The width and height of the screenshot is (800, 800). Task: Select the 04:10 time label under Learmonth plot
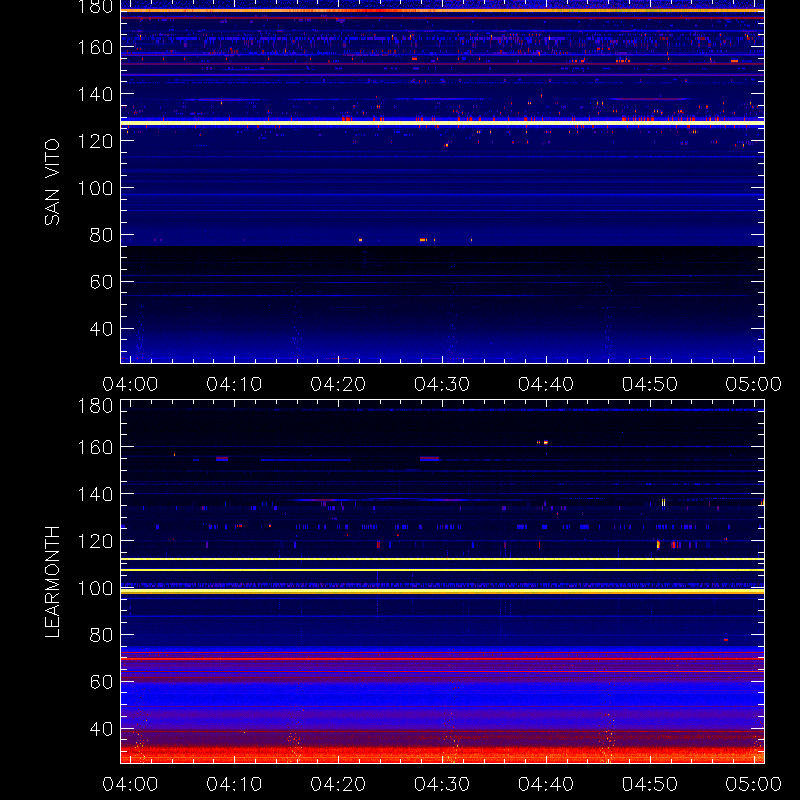click(x=234, y=784)
